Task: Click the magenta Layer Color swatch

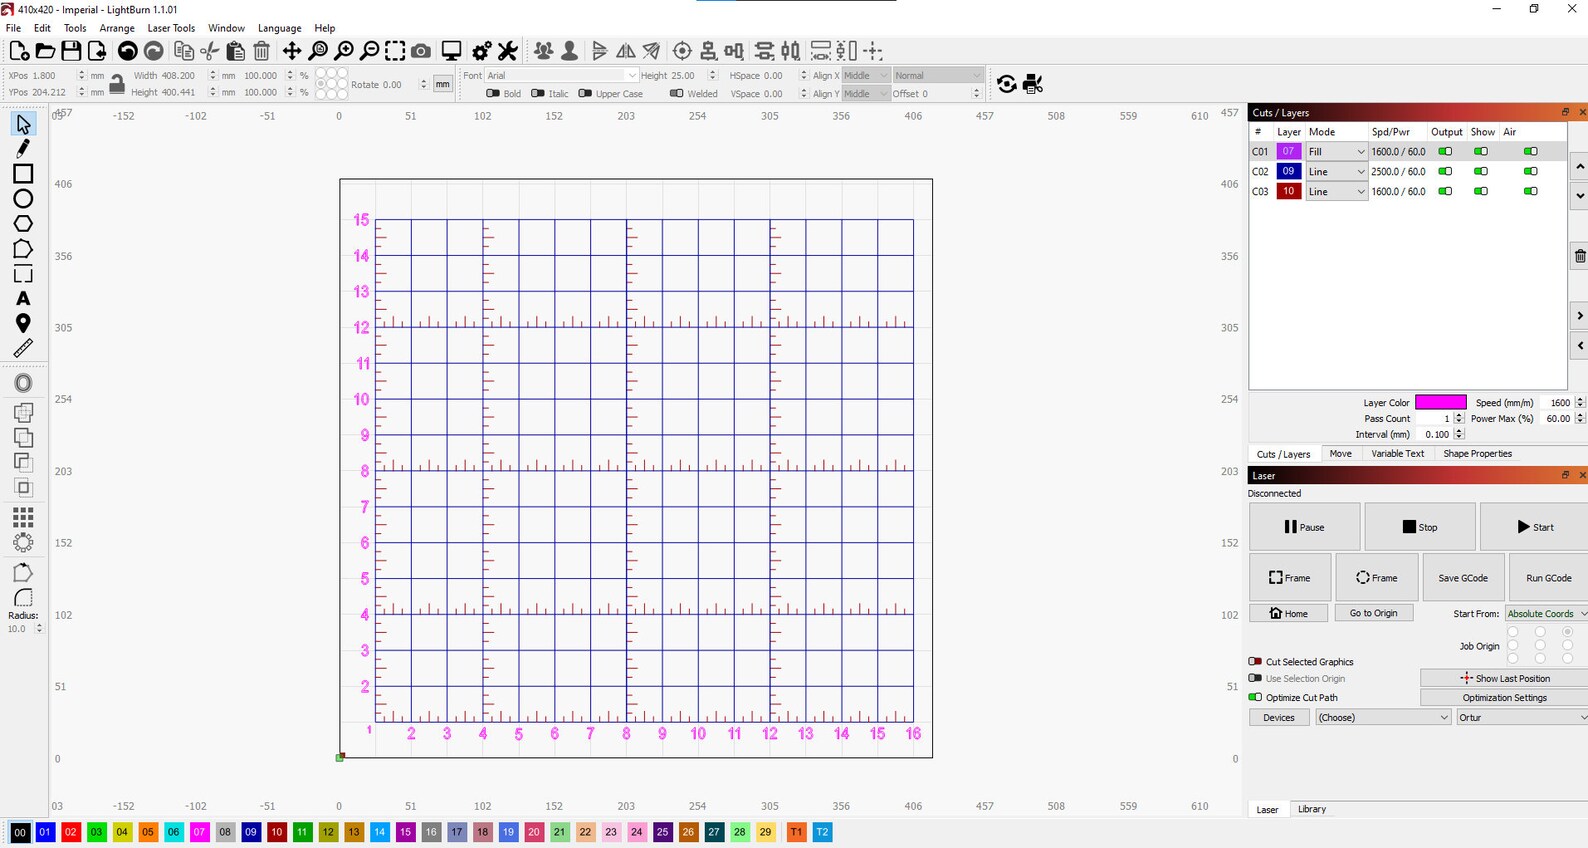Action: click(1440, 403)
